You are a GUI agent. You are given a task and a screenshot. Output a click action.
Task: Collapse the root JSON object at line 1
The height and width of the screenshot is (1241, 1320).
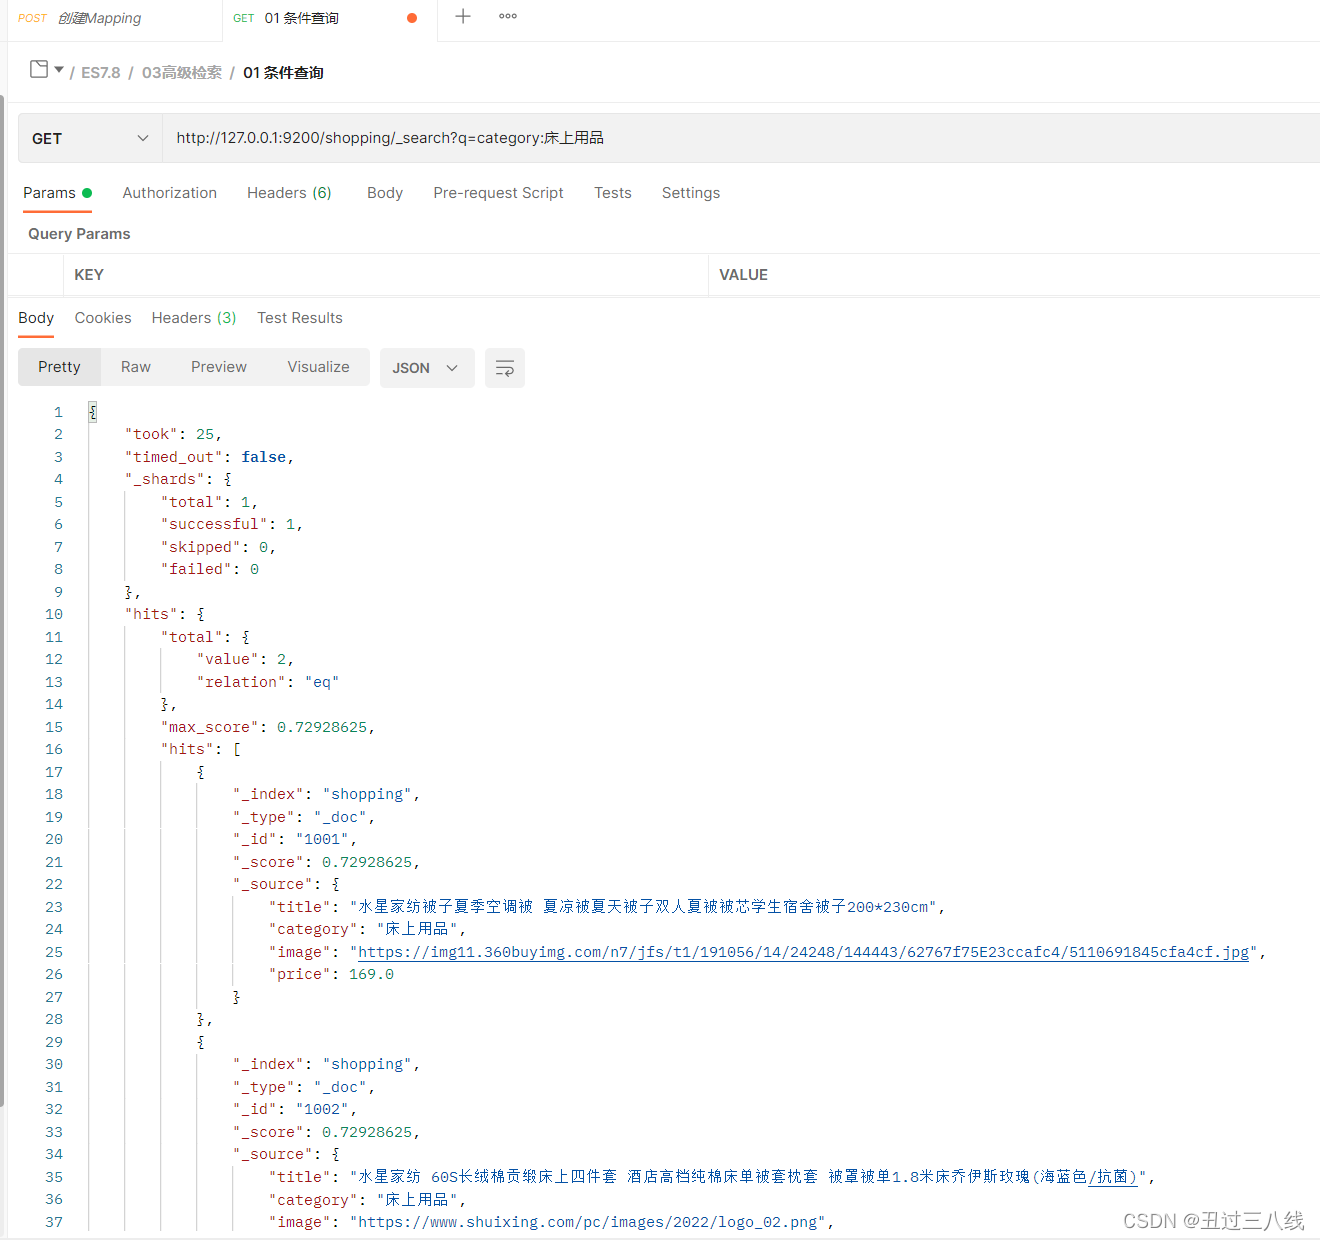click(92, 412)
